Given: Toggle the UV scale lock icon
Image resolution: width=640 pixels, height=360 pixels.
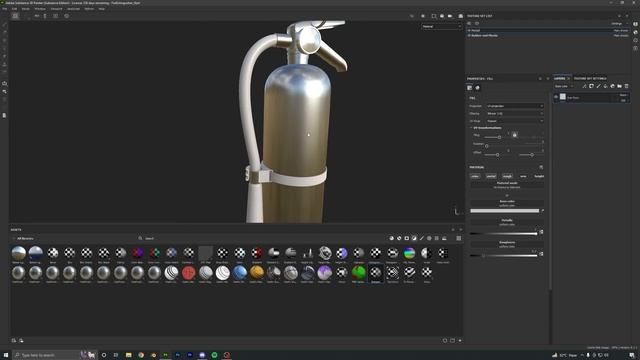Looking at the screenshot, I should tap(515, 135).
